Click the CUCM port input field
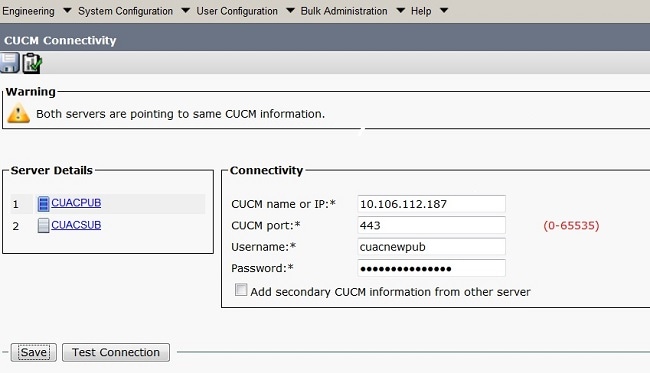650x373 pixels. pos(431,225)
